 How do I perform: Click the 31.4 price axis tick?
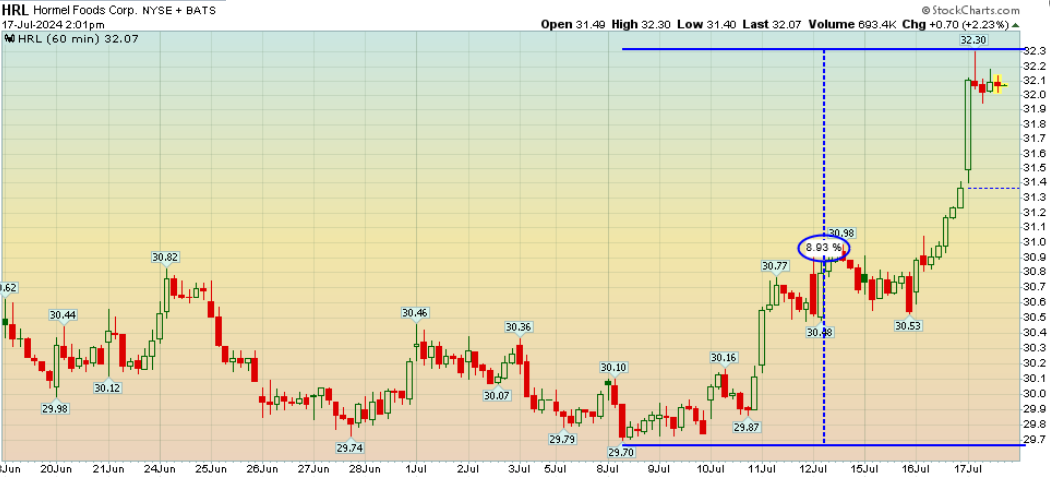pos(1035,182)
